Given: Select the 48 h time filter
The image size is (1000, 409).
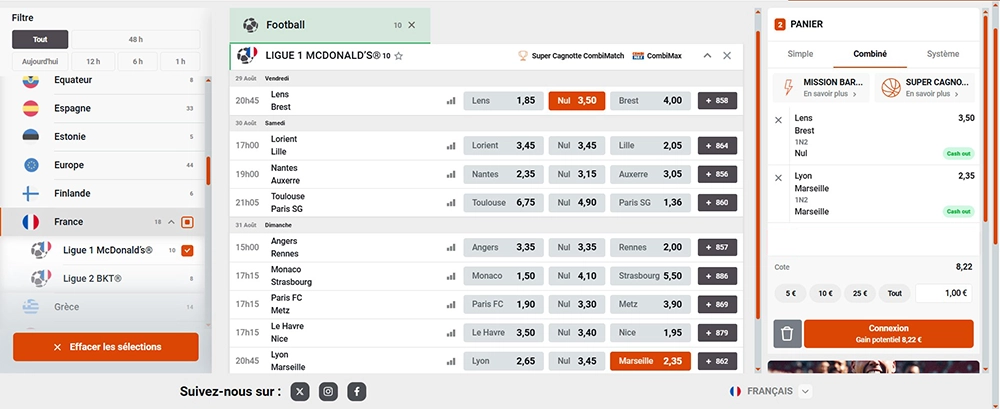Looking at the screenshot, I should (136, 40).
